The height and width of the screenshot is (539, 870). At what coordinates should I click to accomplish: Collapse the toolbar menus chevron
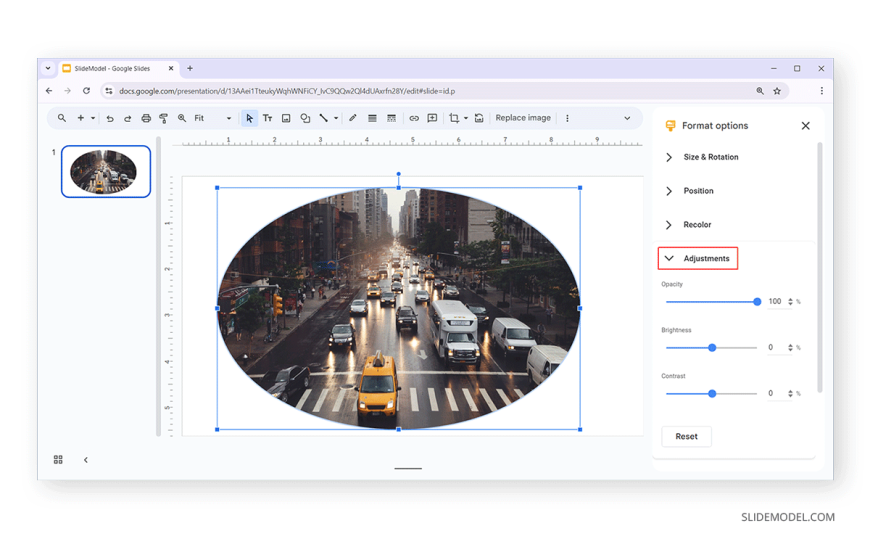[x=627, y=118]
